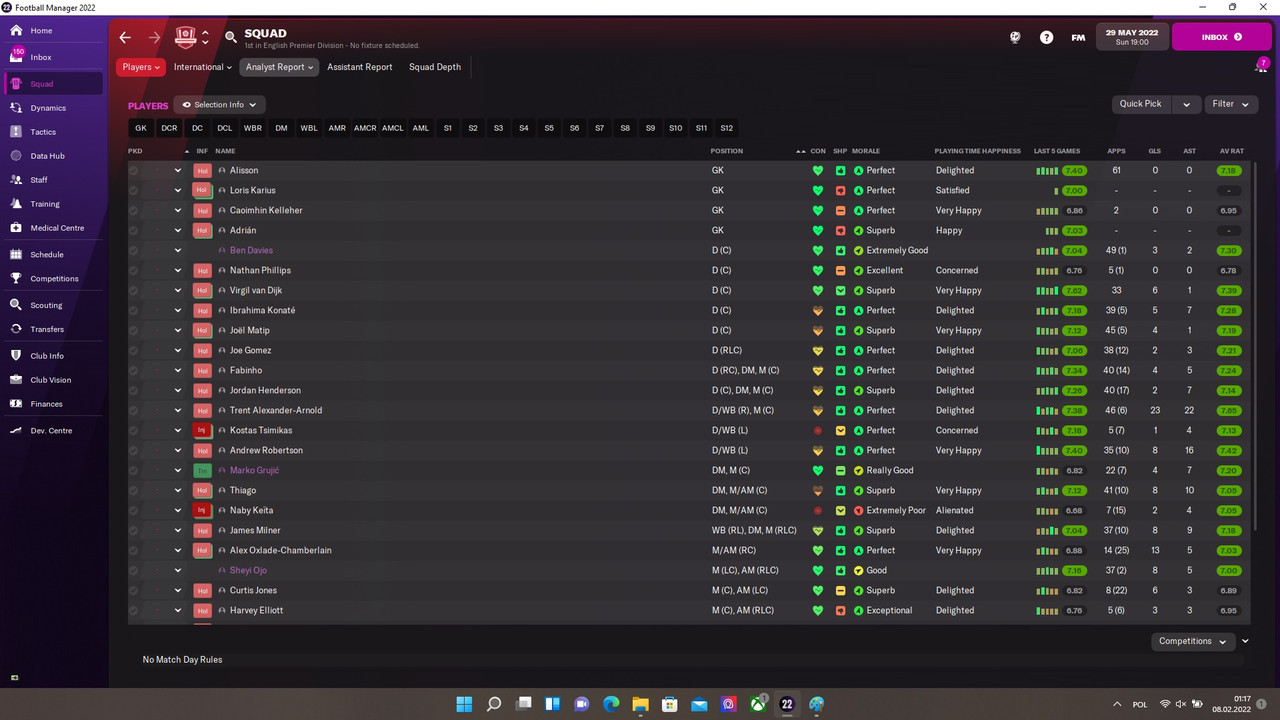Screen dimensions: 1280x720
Task: Open the Competitions dropdown at bottom
Action: pyautogui.click(x=1193, y=641)
